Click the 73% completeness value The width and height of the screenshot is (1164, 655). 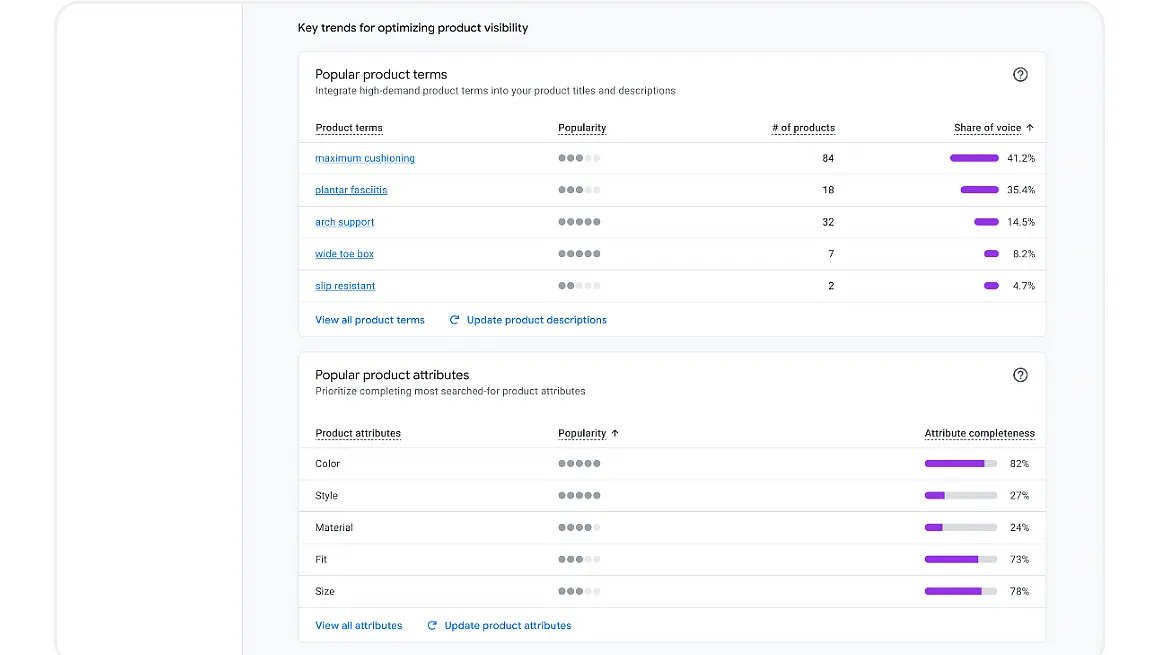1019,559
